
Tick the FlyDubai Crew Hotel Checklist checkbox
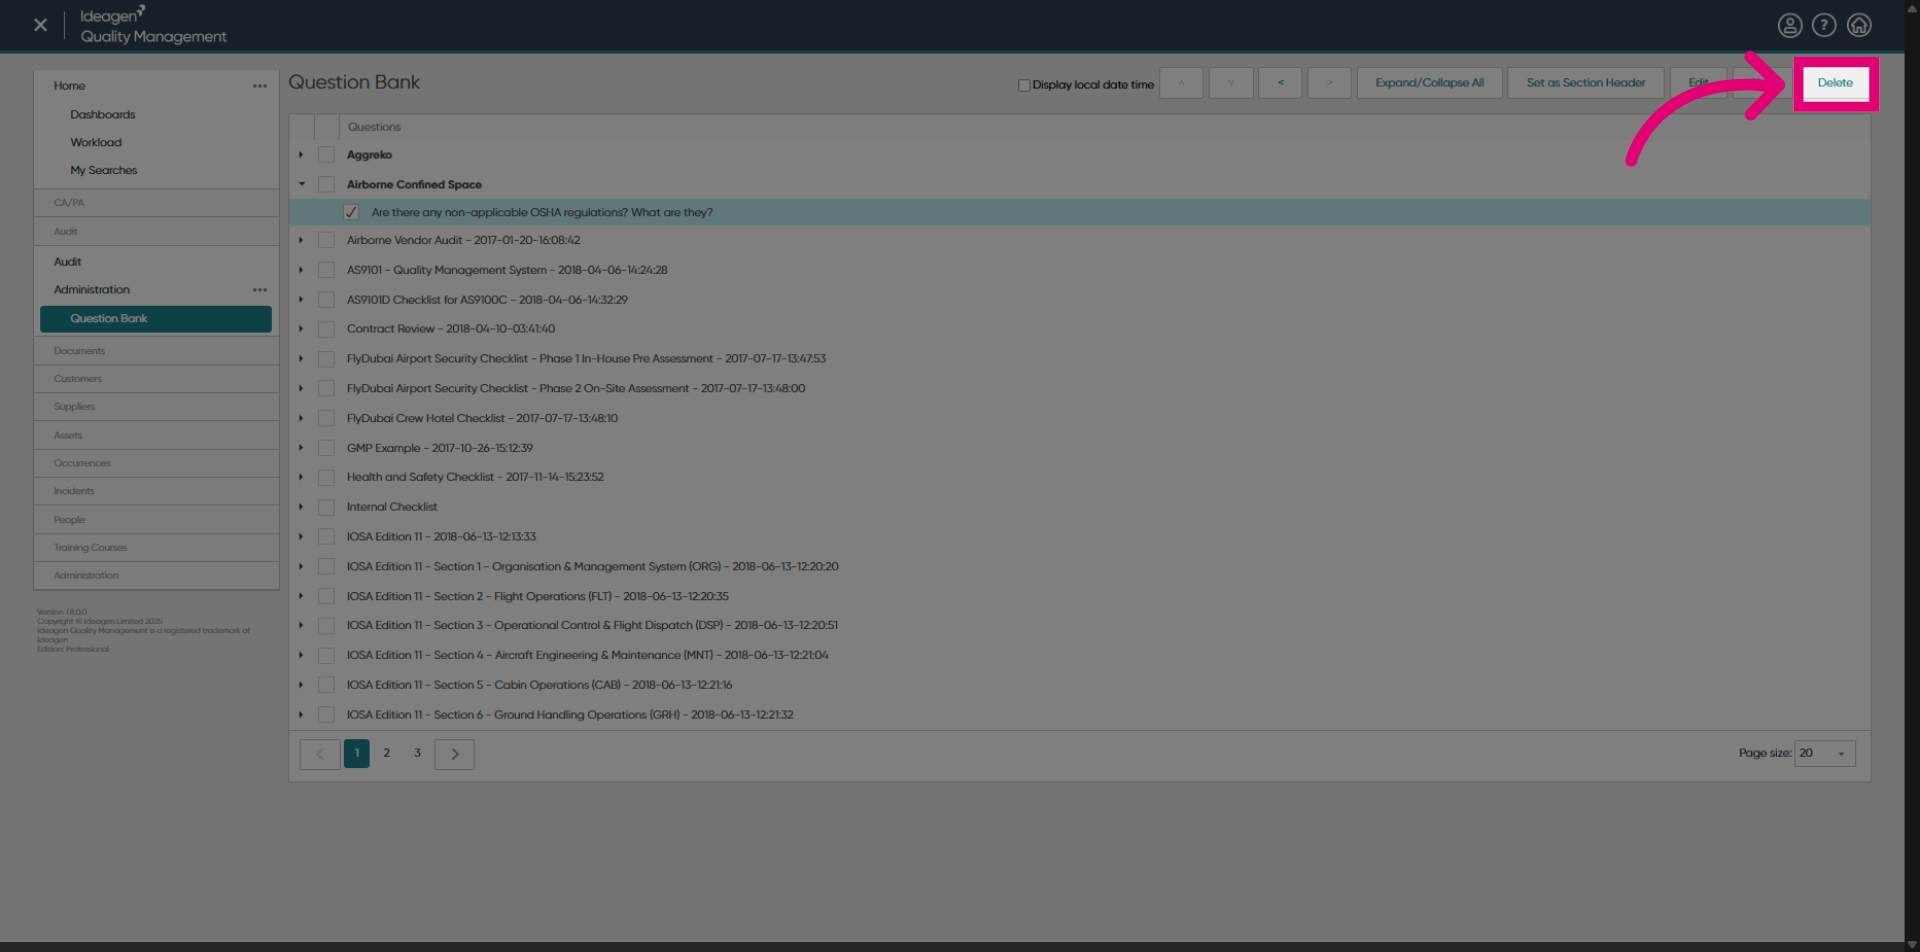[x=326, y=418]
